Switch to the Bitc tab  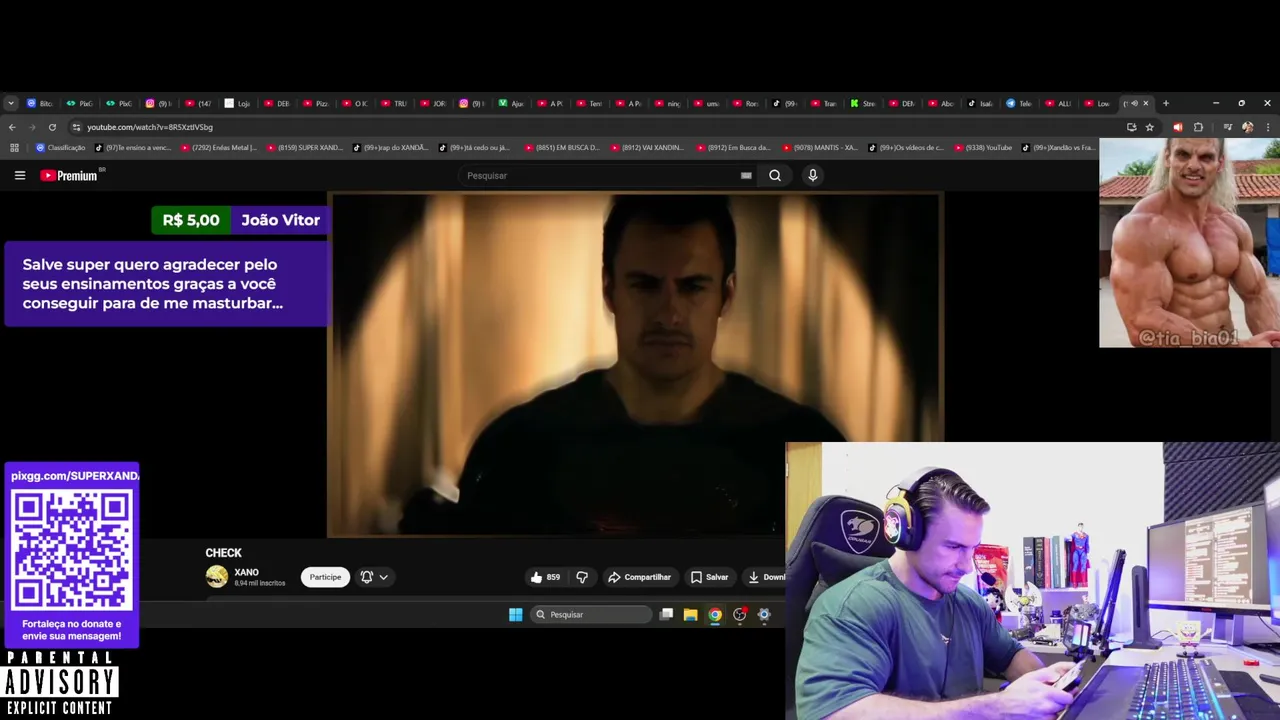40,103
